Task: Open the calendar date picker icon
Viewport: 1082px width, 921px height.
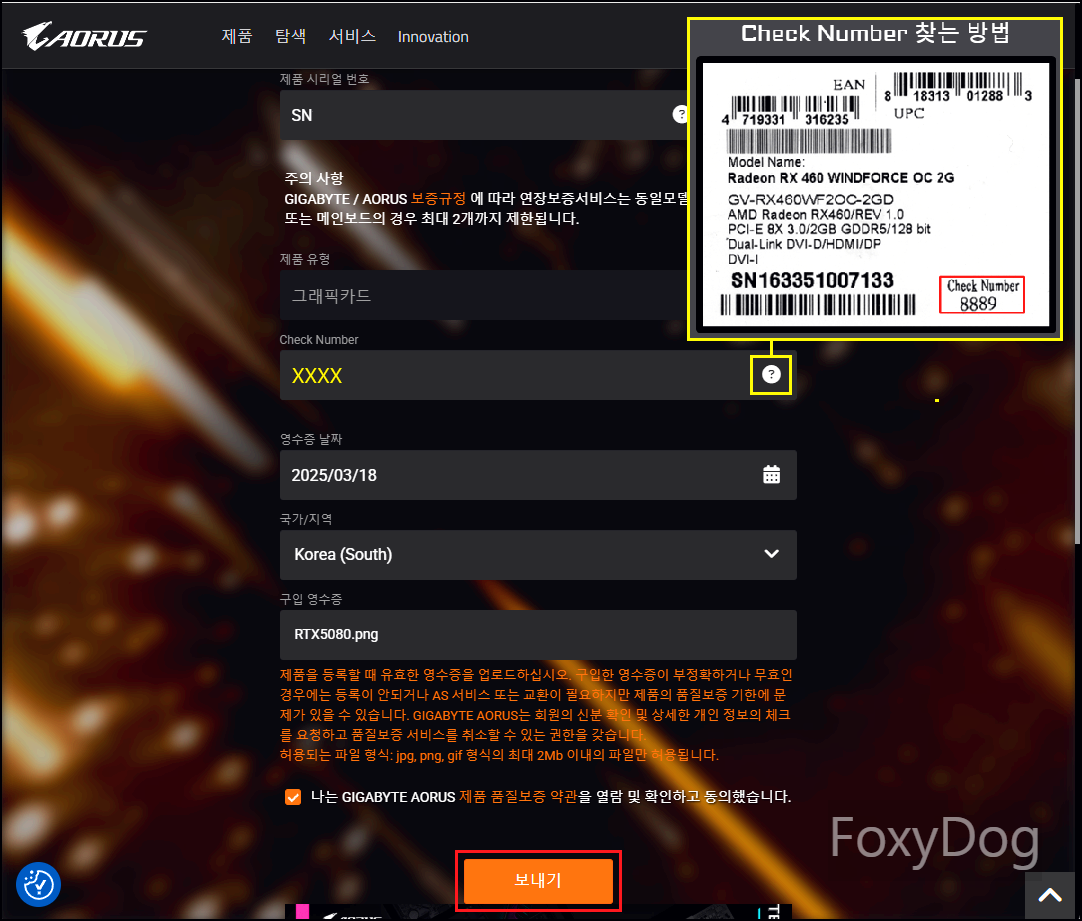Action: point(771,475)
